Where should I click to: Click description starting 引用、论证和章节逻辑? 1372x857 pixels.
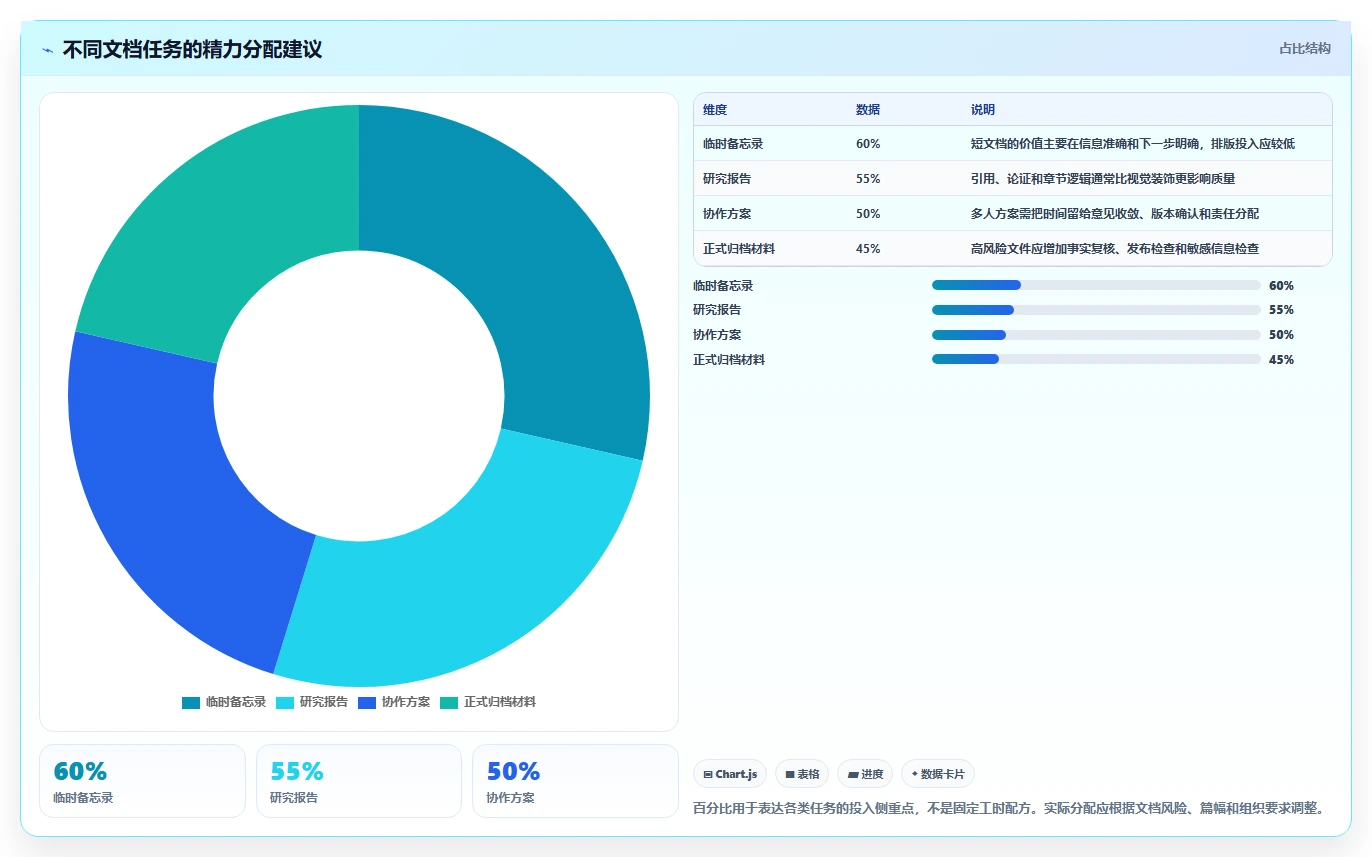pos(1103,179)
